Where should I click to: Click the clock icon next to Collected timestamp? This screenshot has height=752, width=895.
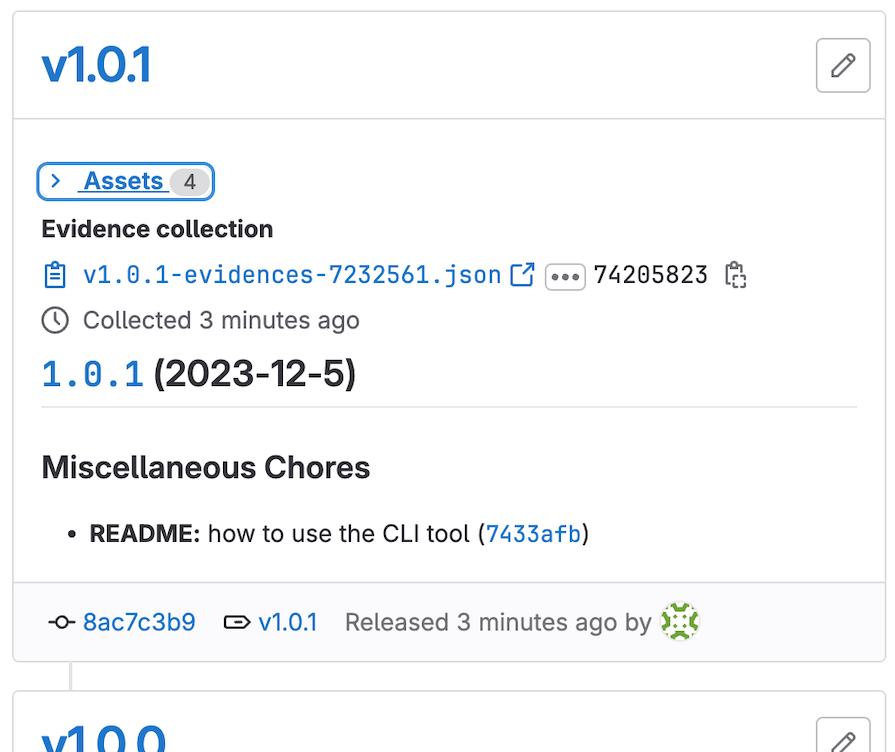click(55, 320)
